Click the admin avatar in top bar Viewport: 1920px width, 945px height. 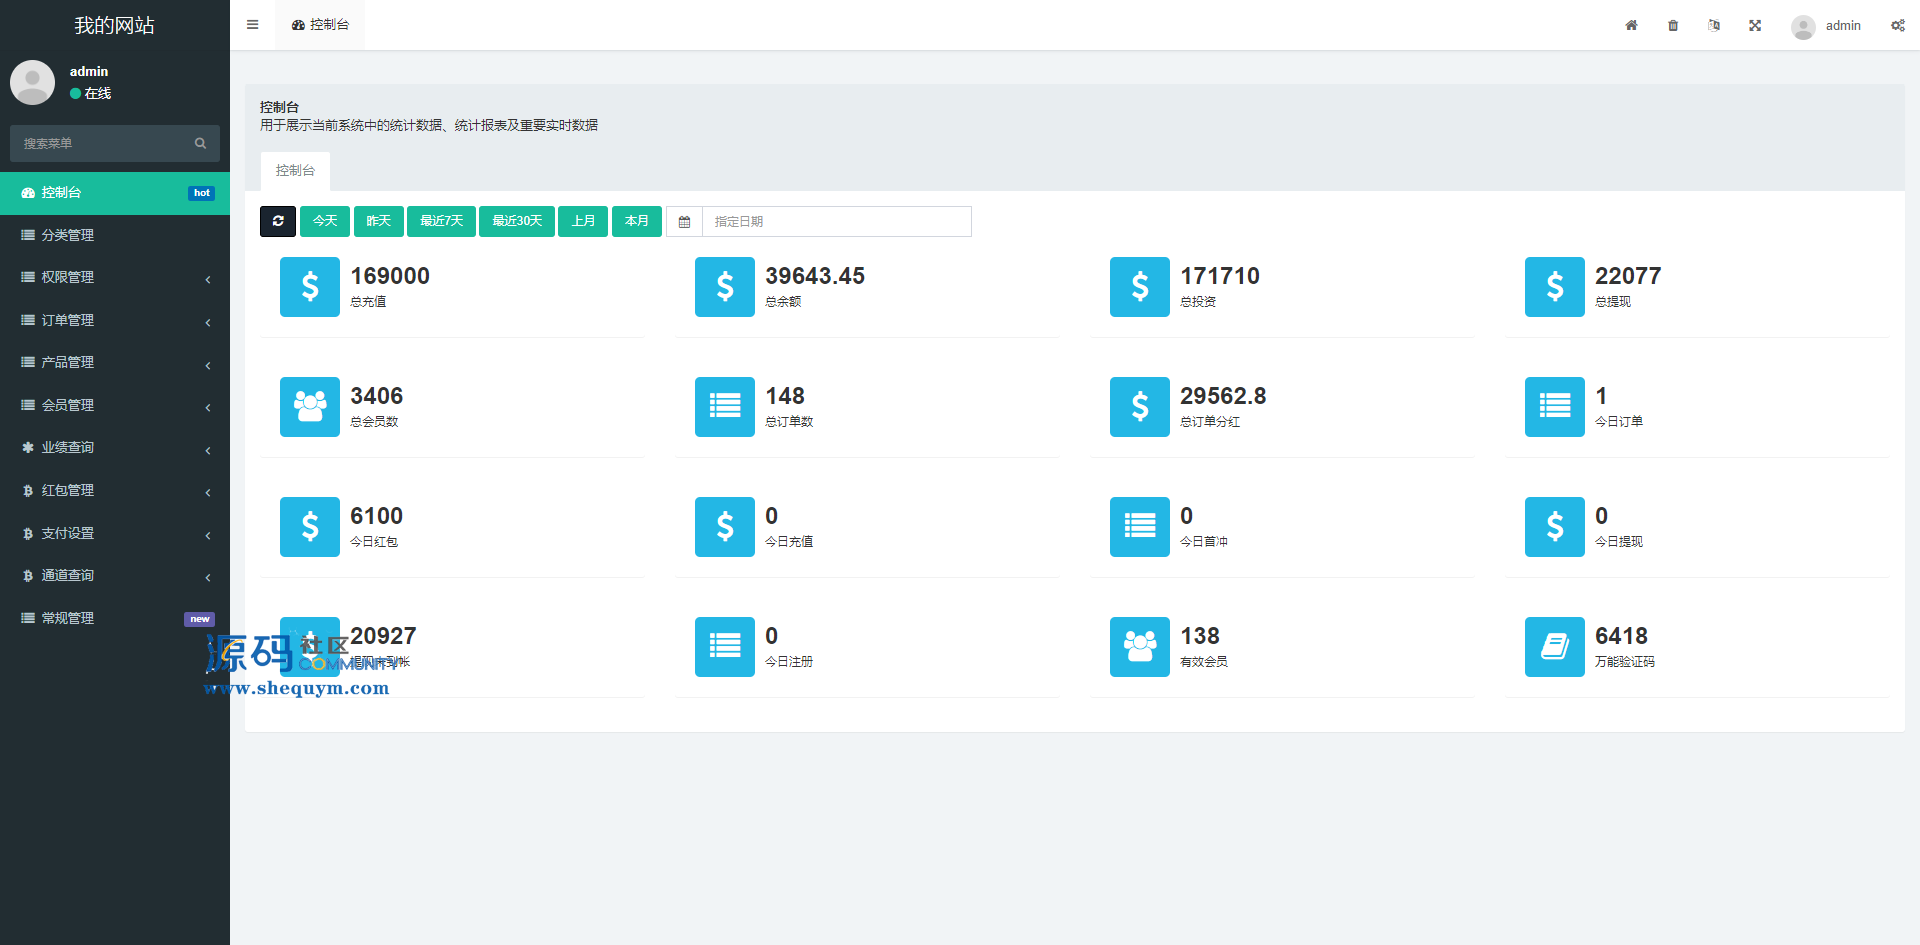(x=1803, y=26)
